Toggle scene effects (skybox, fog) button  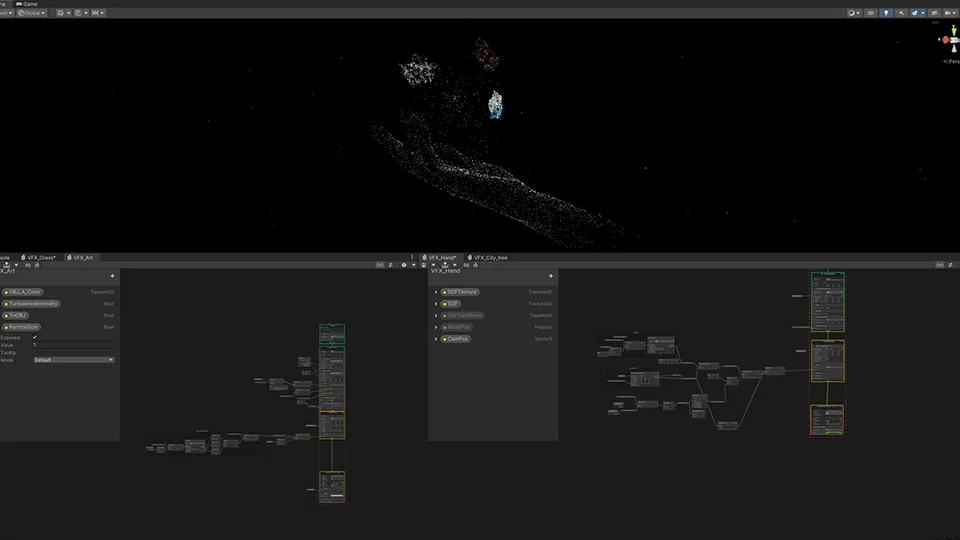[x=917, y=13]
